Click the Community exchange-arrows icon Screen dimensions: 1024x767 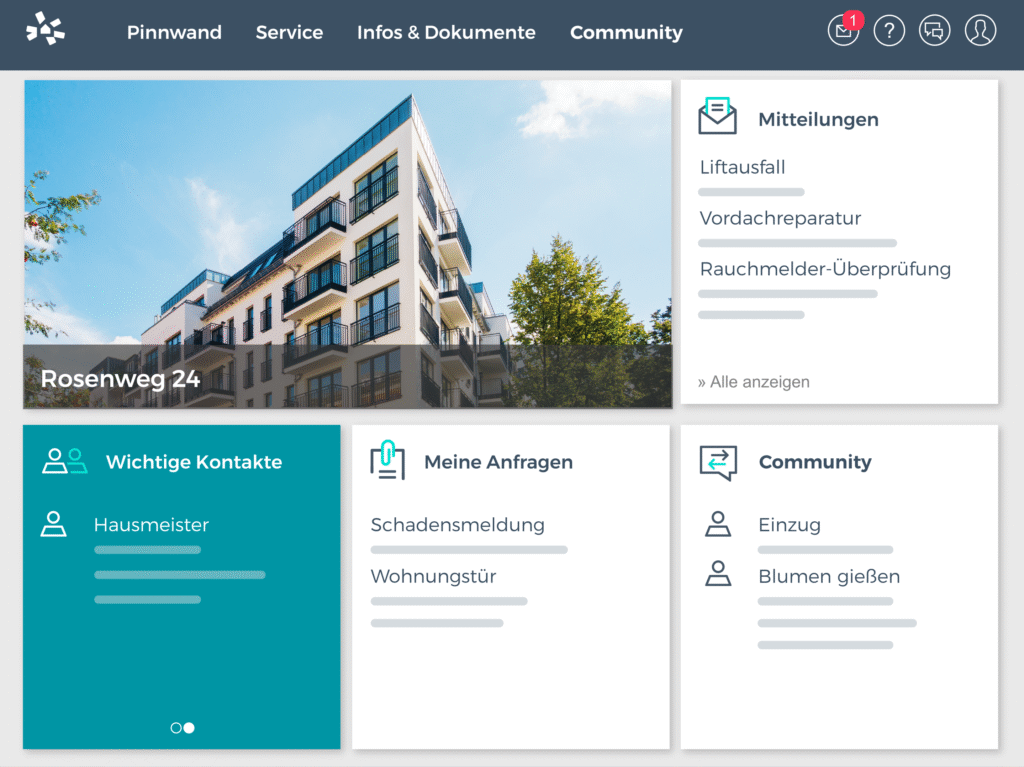(717, 461)
